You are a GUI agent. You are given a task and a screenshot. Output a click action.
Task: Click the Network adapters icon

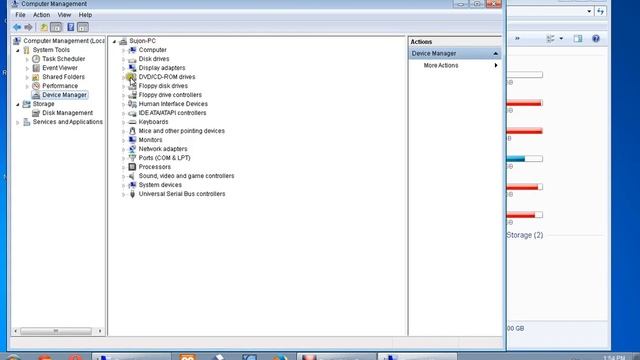coord(132,149)
